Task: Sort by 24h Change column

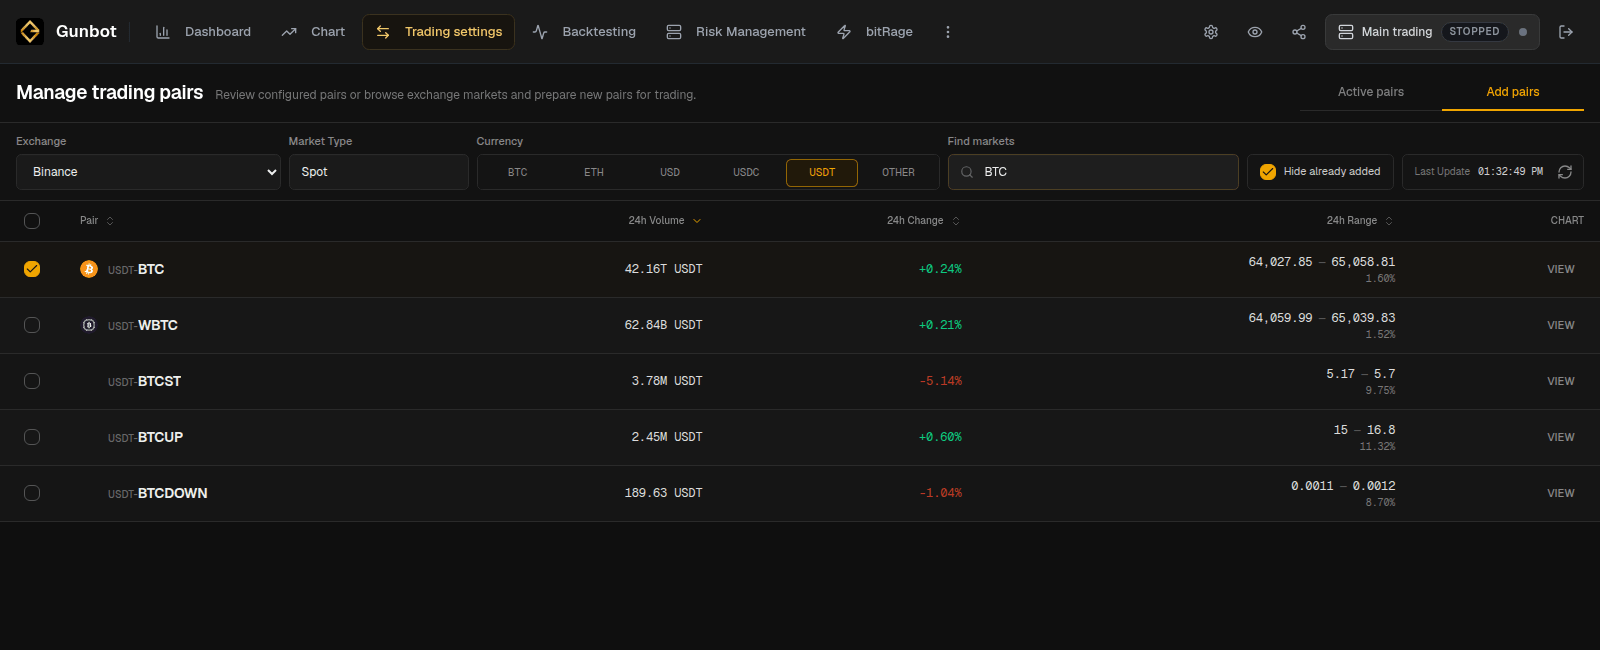Action: 923,221
